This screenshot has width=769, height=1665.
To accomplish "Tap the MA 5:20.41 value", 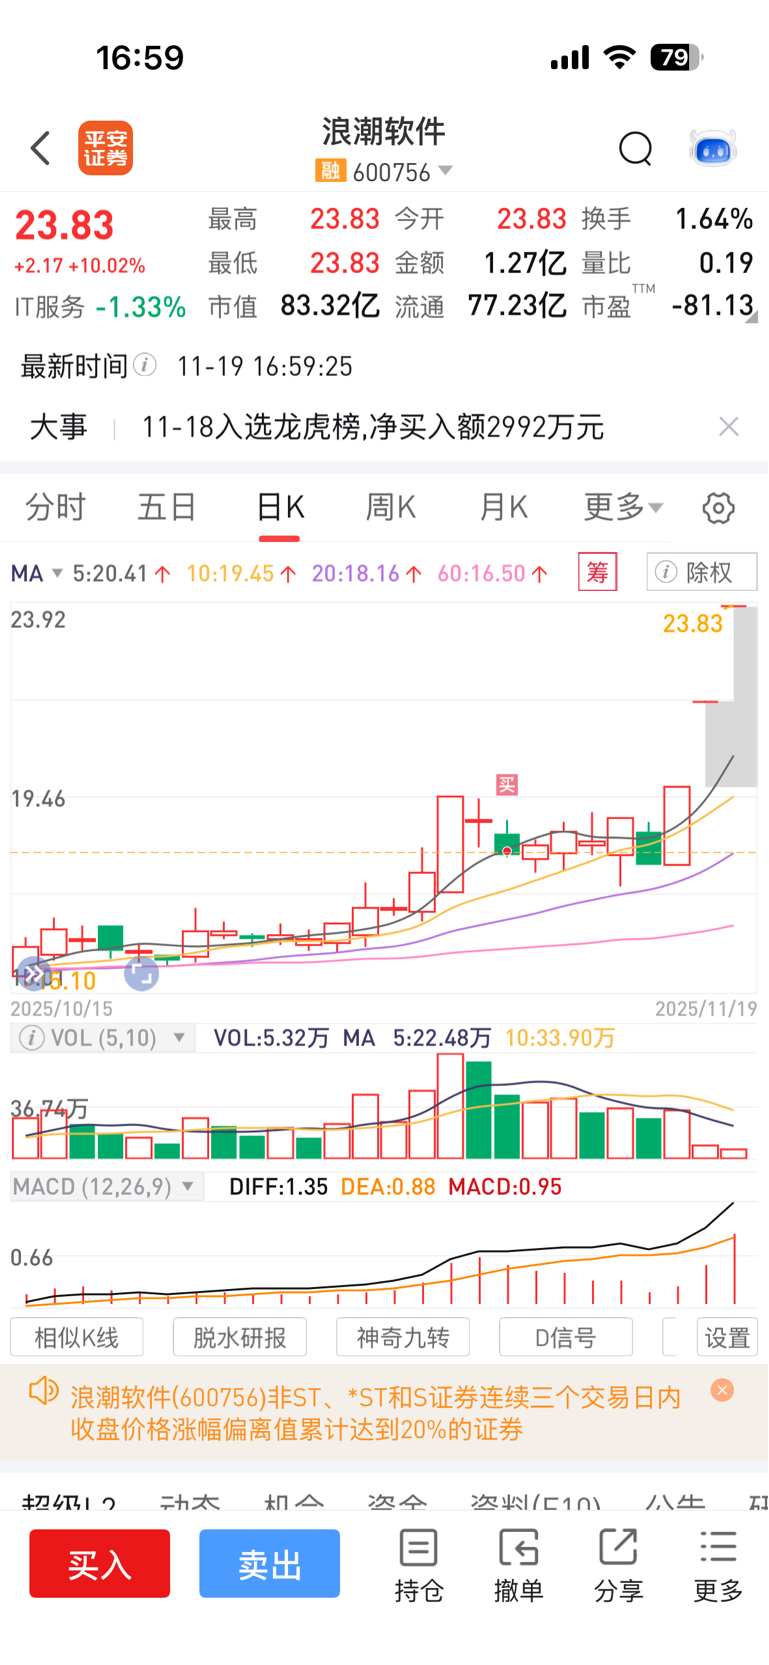I will coord(121,573).
